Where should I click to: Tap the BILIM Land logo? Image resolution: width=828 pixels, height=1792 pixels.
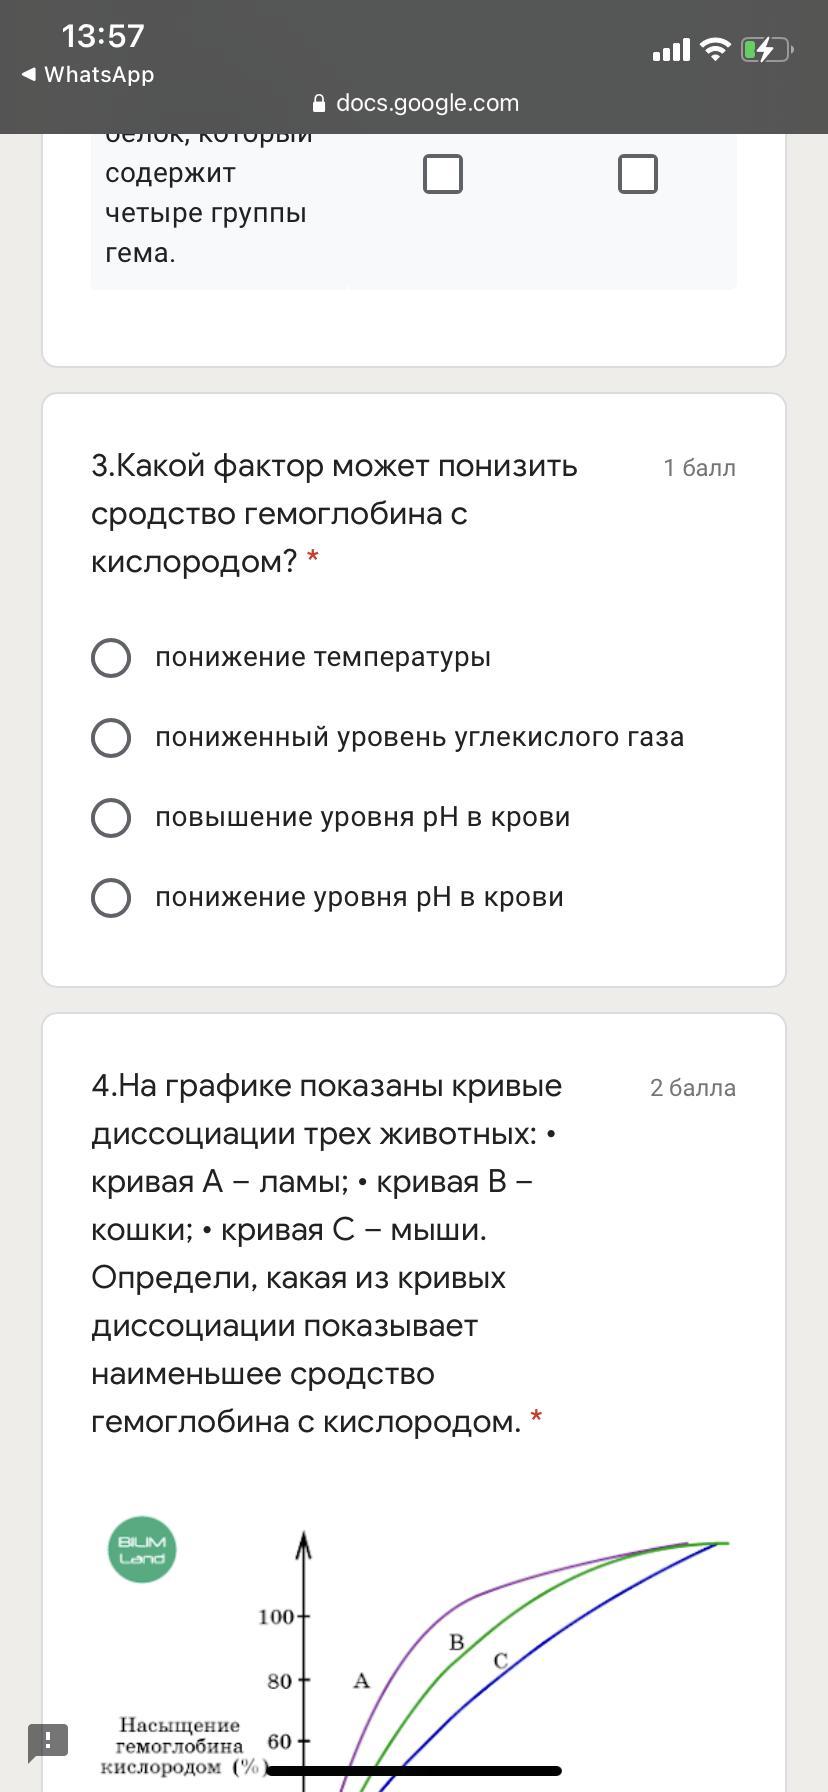[x=142, y=1550]
